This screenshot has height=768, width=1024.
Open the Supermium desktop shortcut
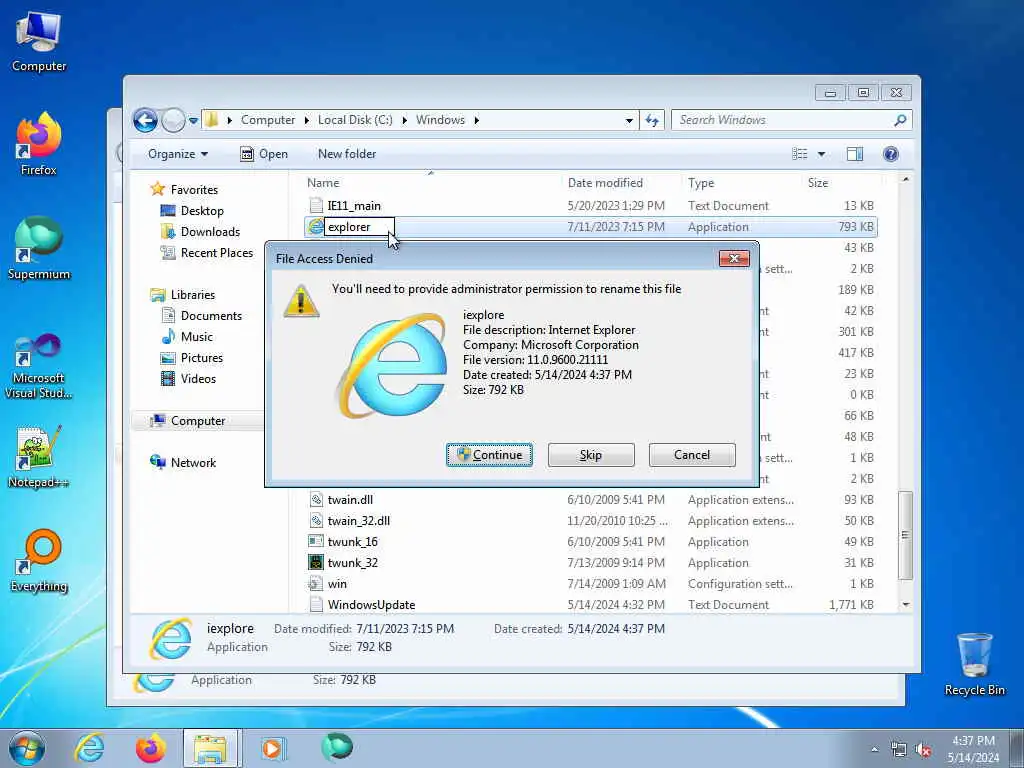pos(39,249)
